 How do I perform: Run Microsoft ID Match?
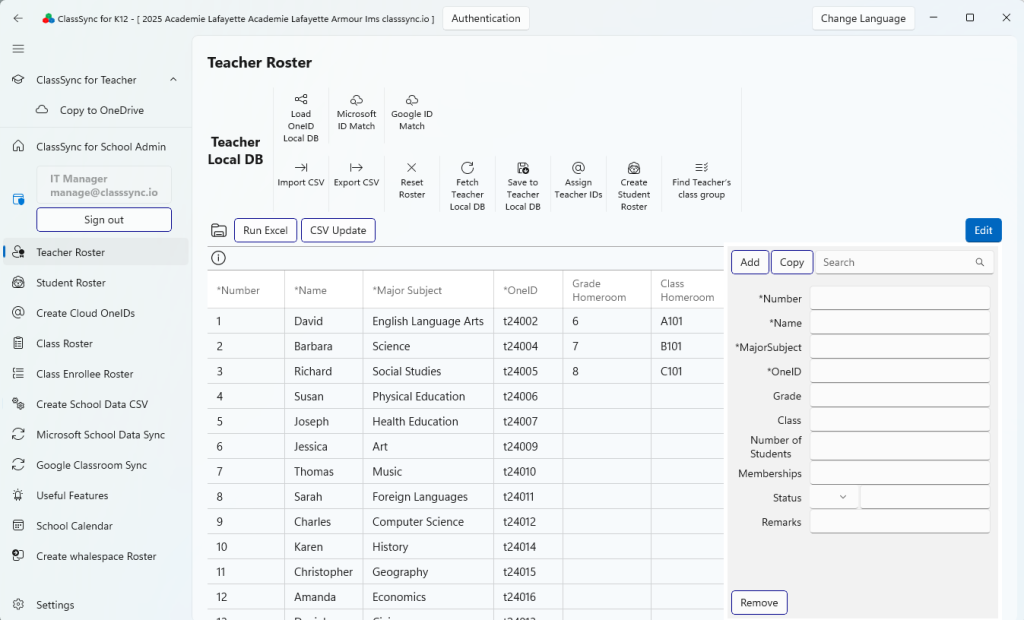point(357,112)
